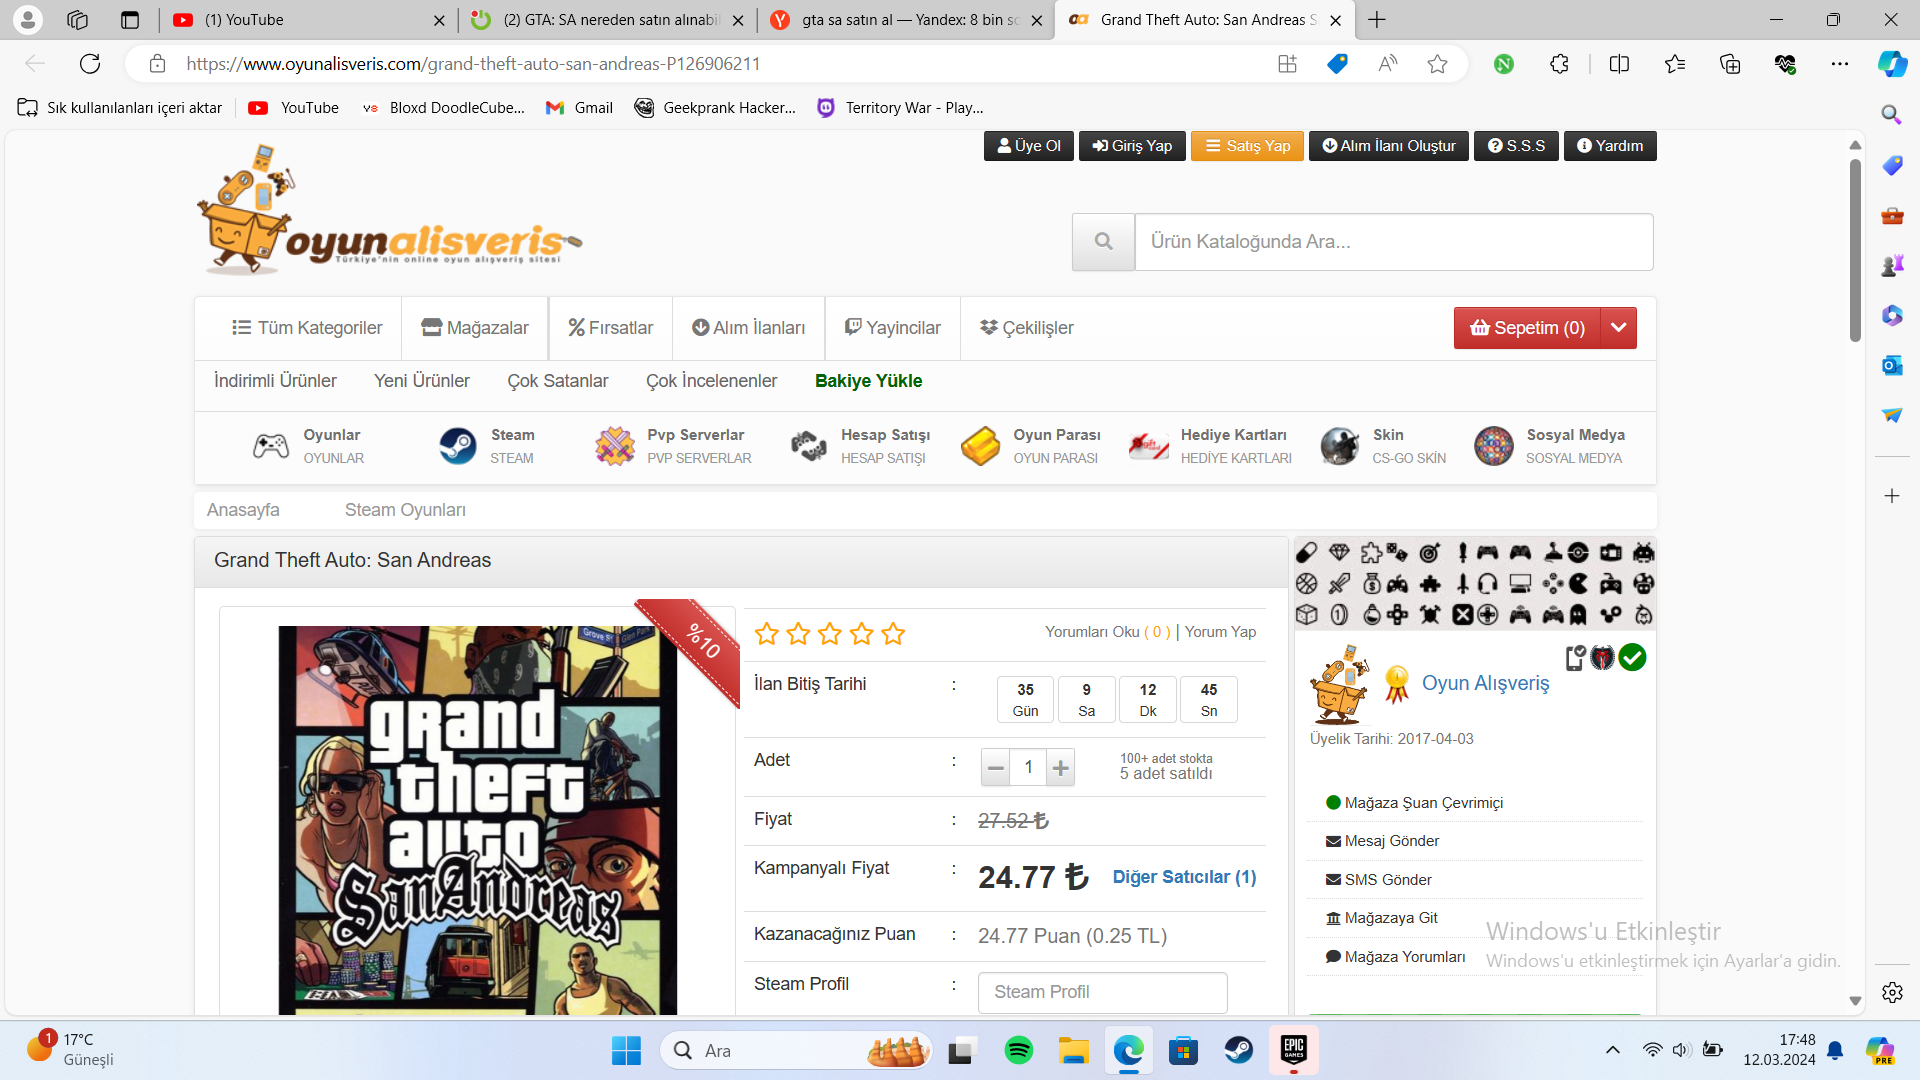The width and height of the screenshot is (1920, 1080).
Task: Click the Steam Profil input field
Action: pos(1102,992)
